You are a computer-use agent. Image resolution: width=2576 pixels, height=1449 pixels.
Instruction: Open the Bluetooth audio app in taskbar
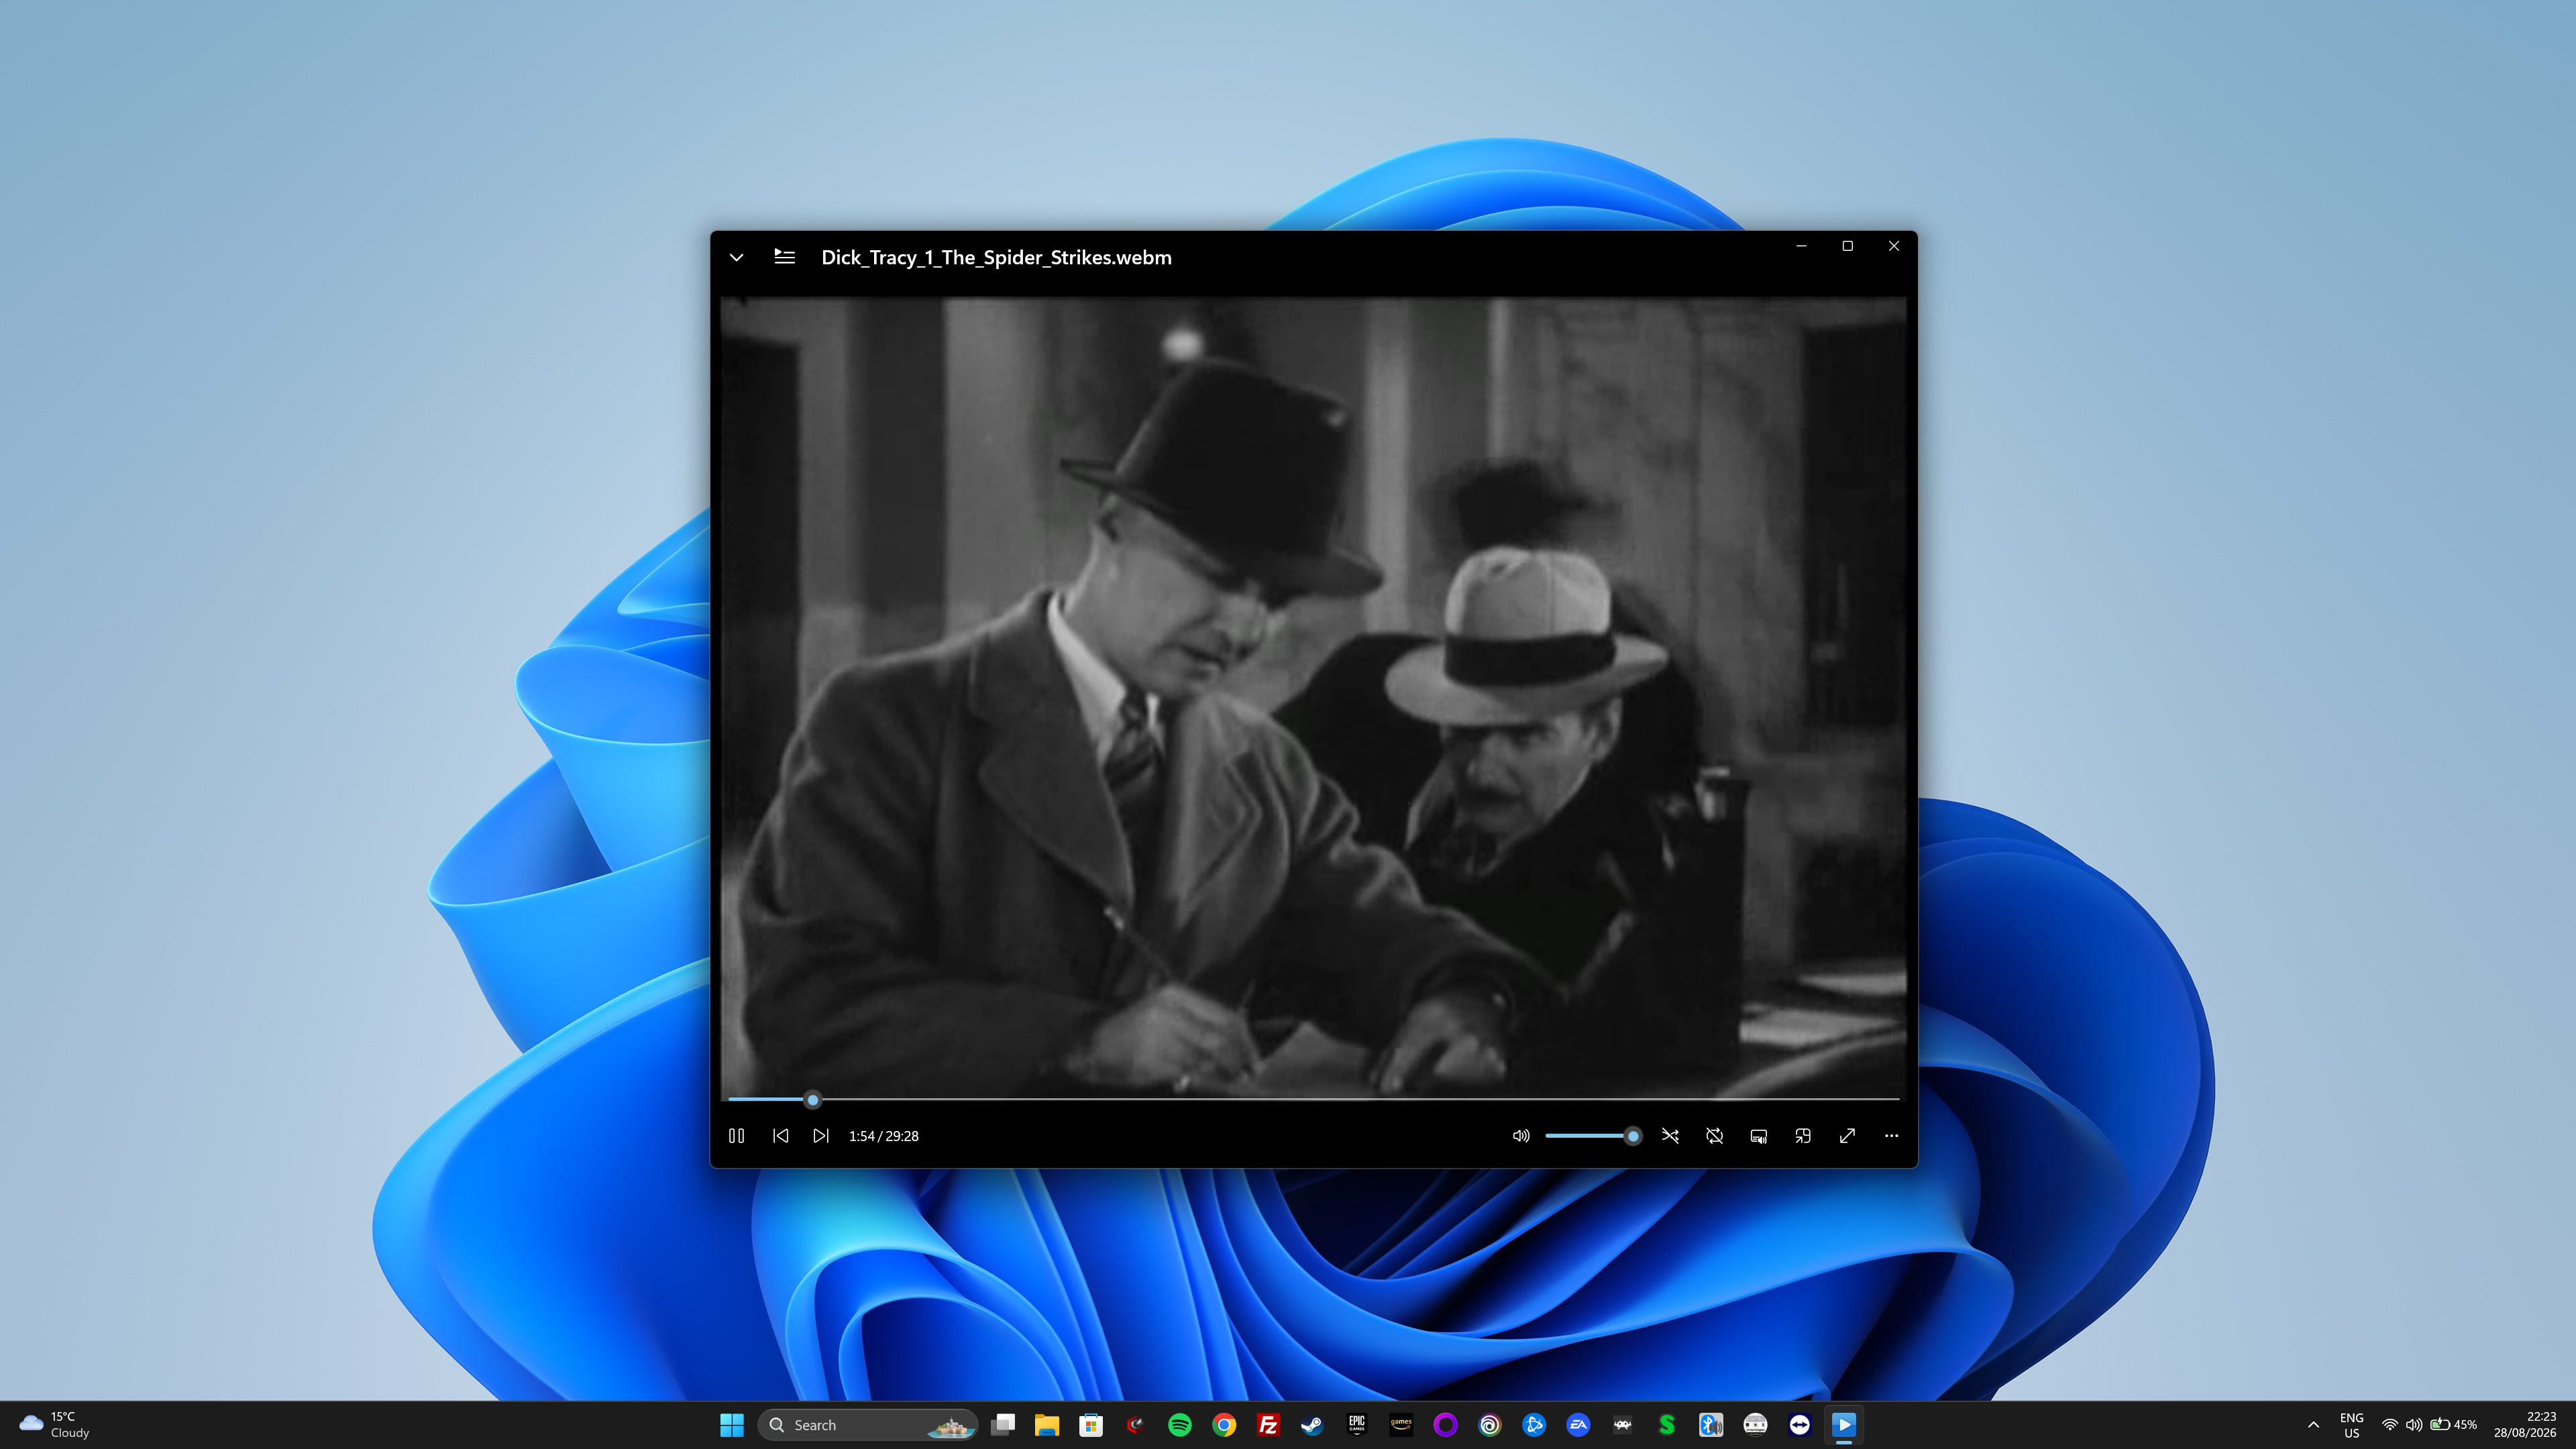pos(1711,1425)
